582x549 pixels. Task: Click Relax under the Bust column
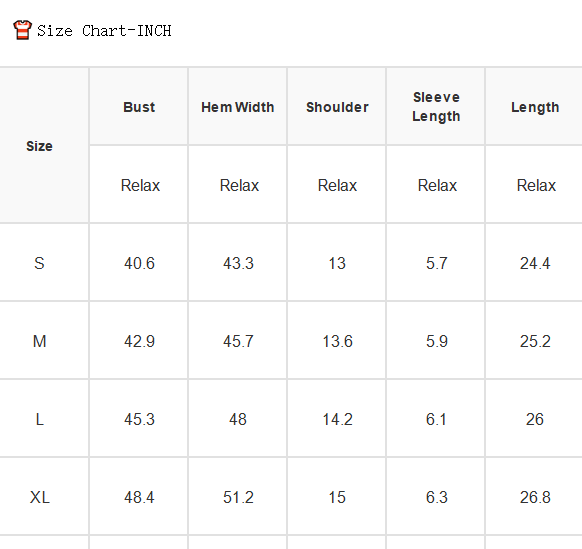click(x=140, y=185)
